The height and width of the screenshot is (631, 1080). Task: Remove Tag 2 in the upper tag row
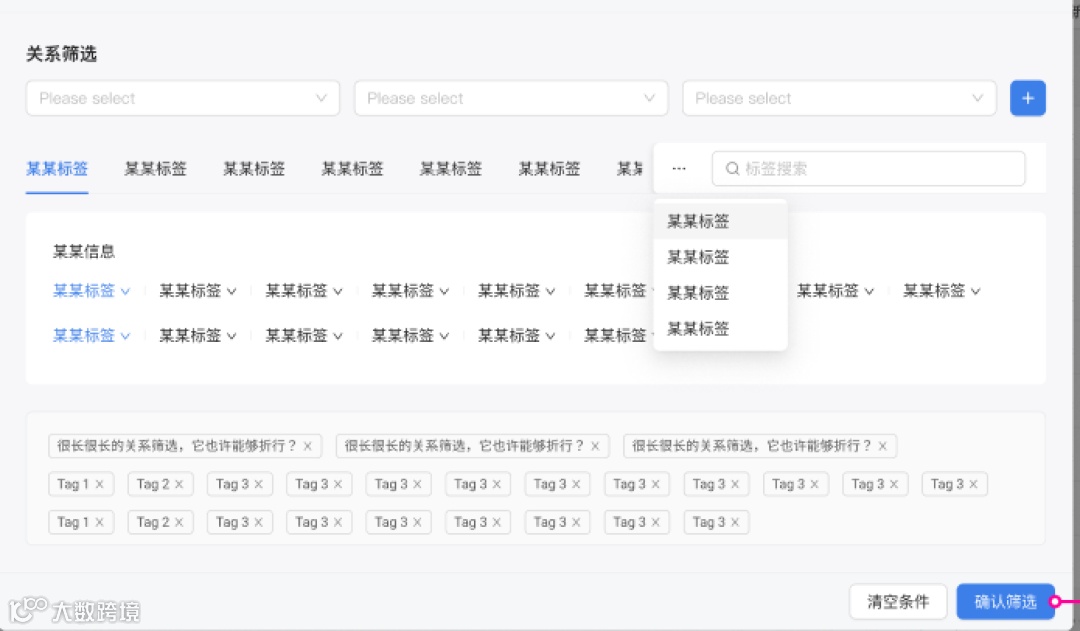(x=179, y=484)
